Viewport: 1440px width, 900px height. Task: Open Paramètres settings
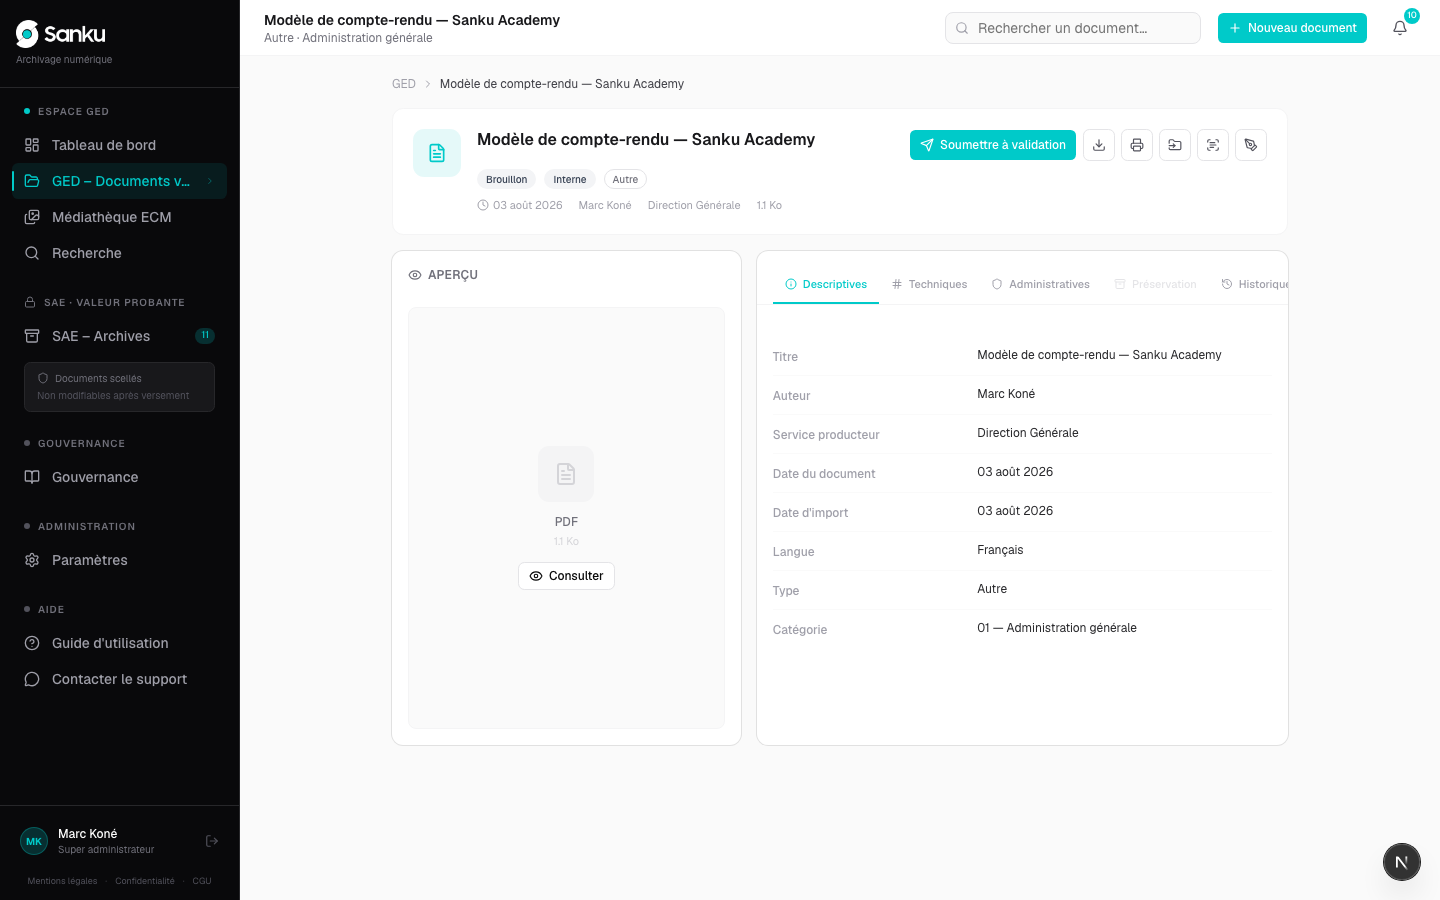(120, 560)
